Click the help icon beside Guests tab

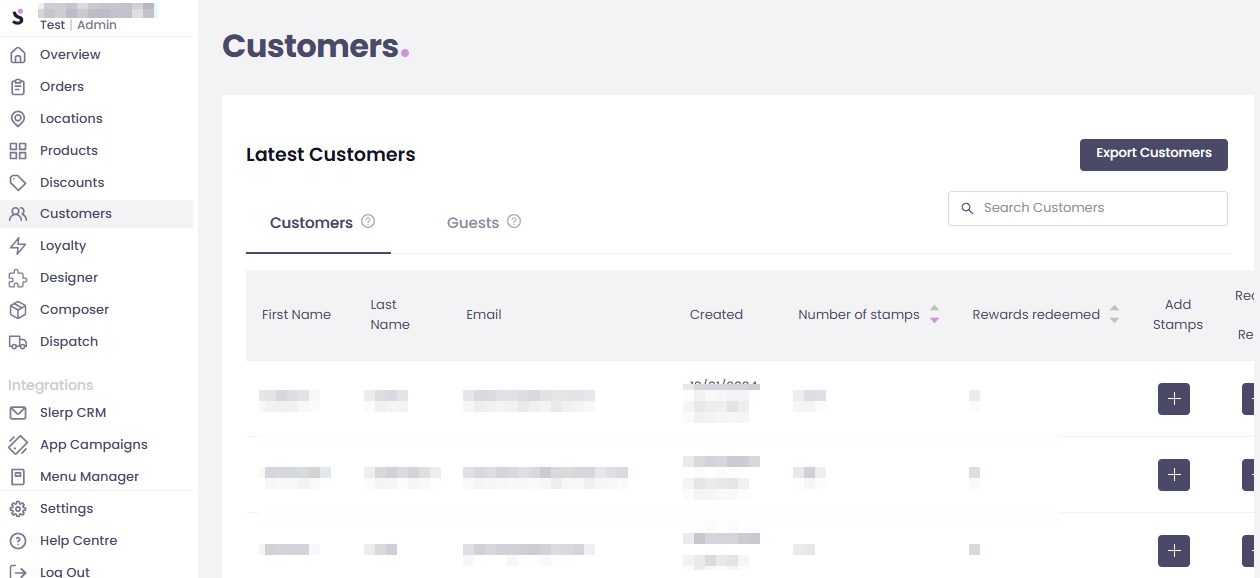(x=514, y=222)
